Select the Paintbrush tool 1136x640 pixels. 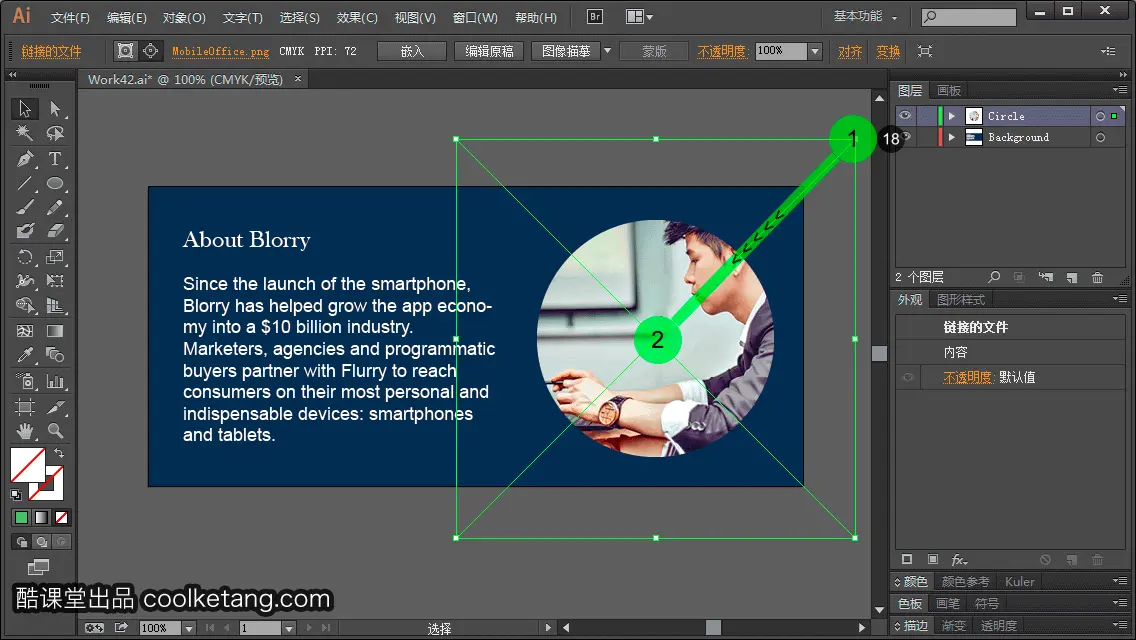pyautogui.click(x=25, y=208)
